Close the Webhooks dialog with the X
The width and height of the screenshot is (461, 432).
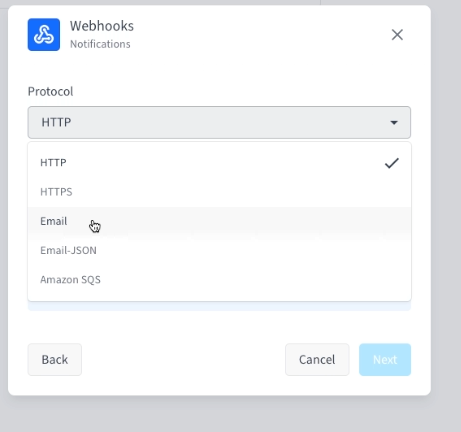397,35
